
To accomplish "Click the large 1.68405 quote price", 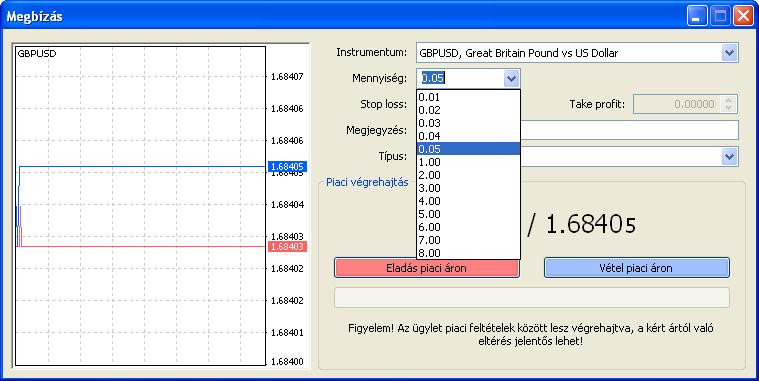I will 591,225.
